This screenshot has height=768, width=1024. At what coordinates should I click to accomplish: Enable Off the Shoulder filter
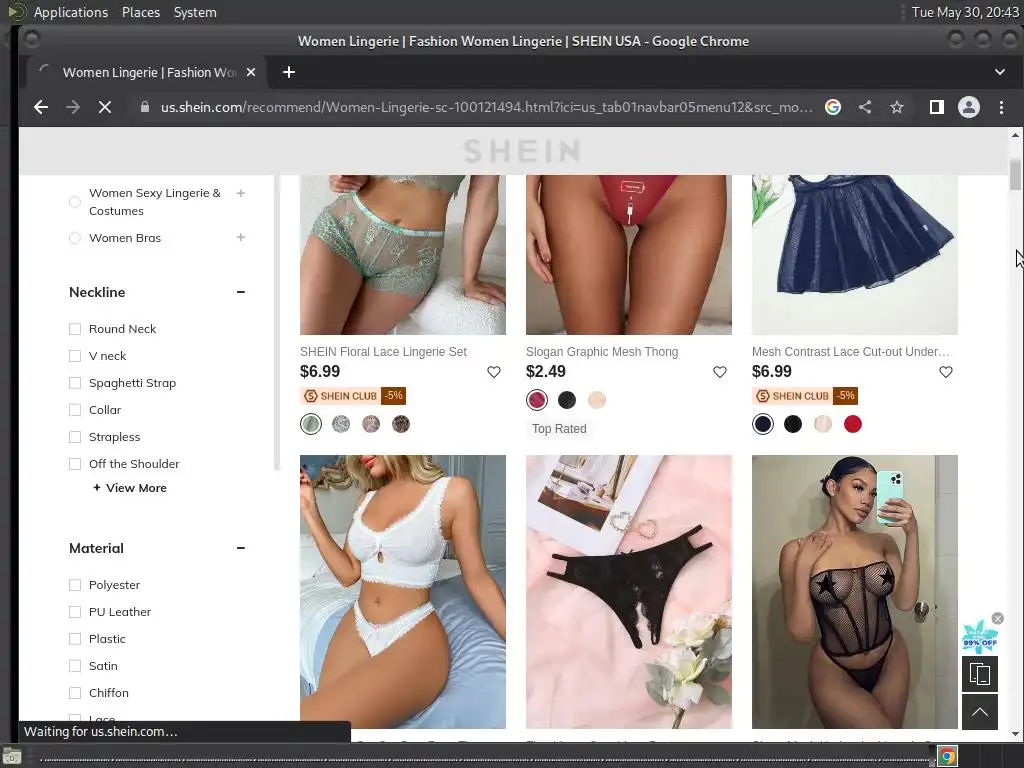pyautogui.click(x=75, y=464)
